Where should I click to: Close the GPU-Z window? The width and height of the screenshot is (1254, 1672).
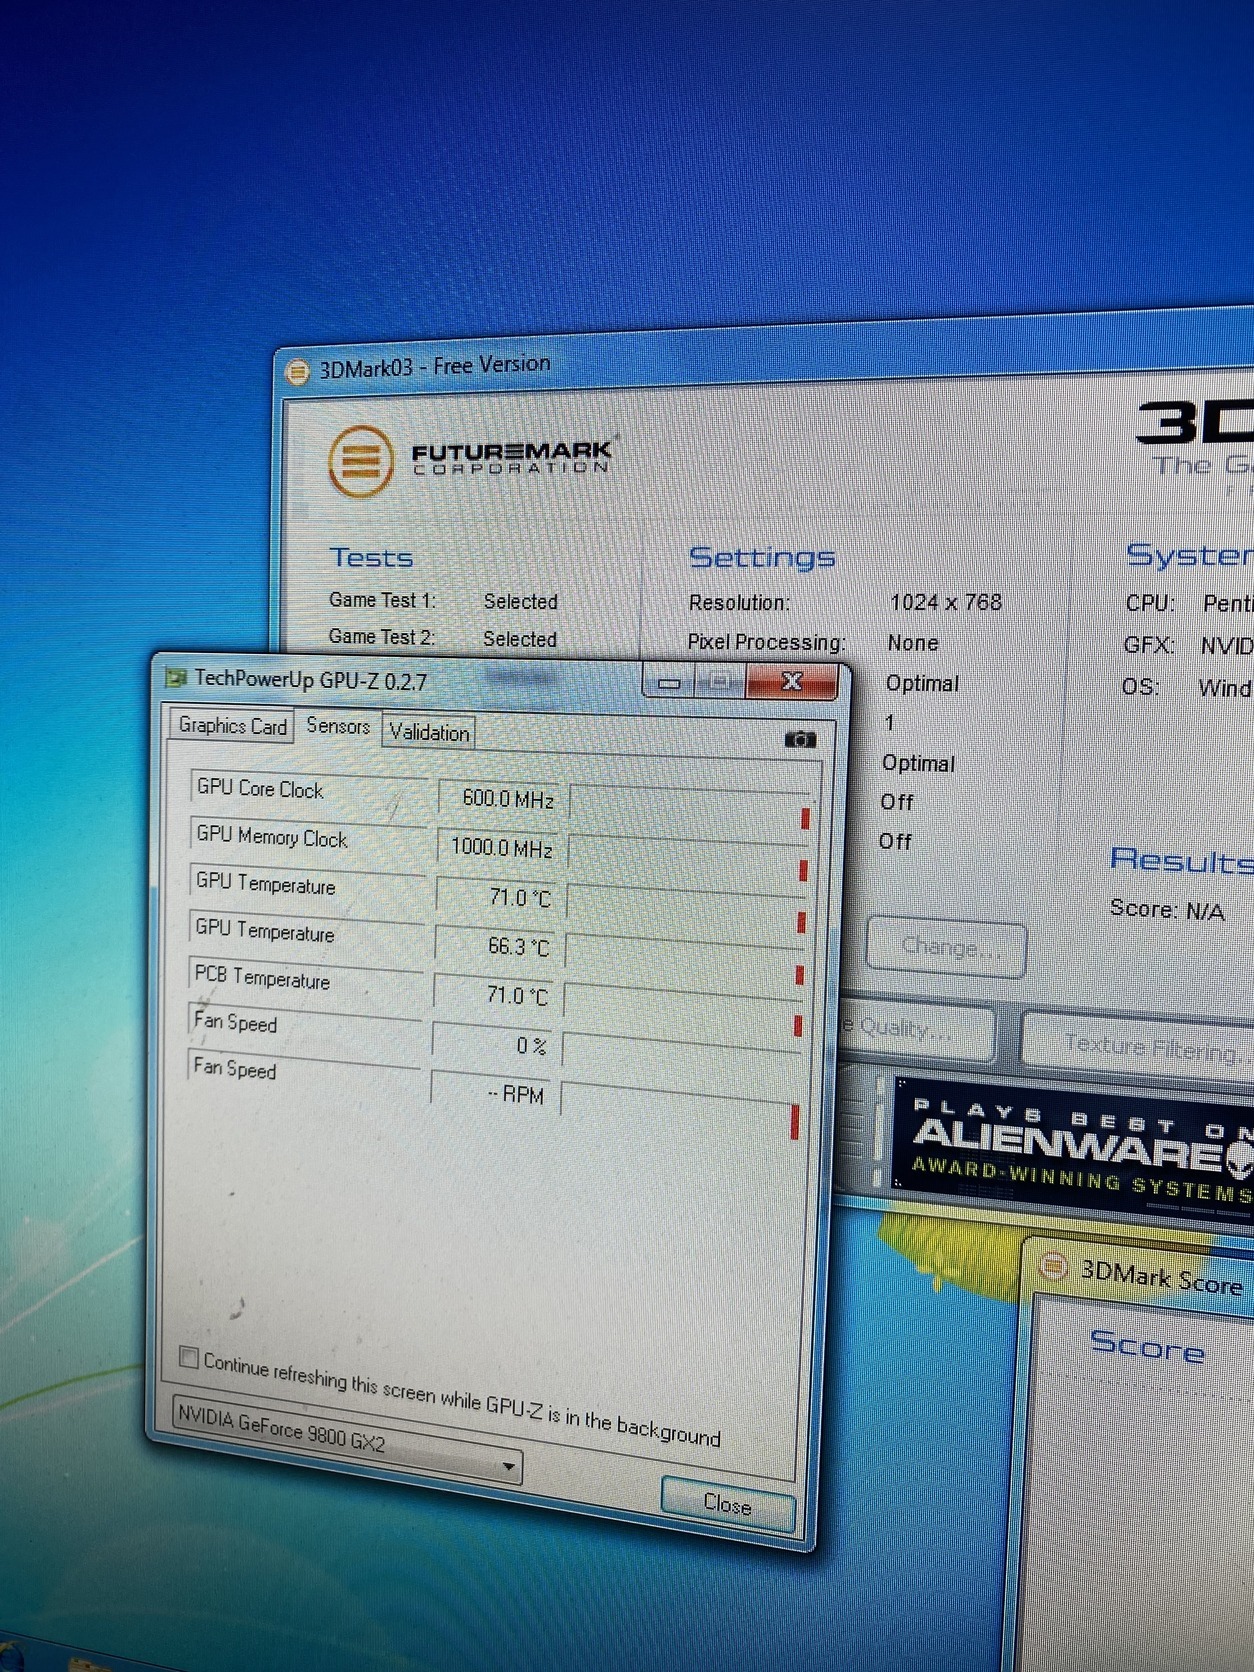click(x=791, y=682)
